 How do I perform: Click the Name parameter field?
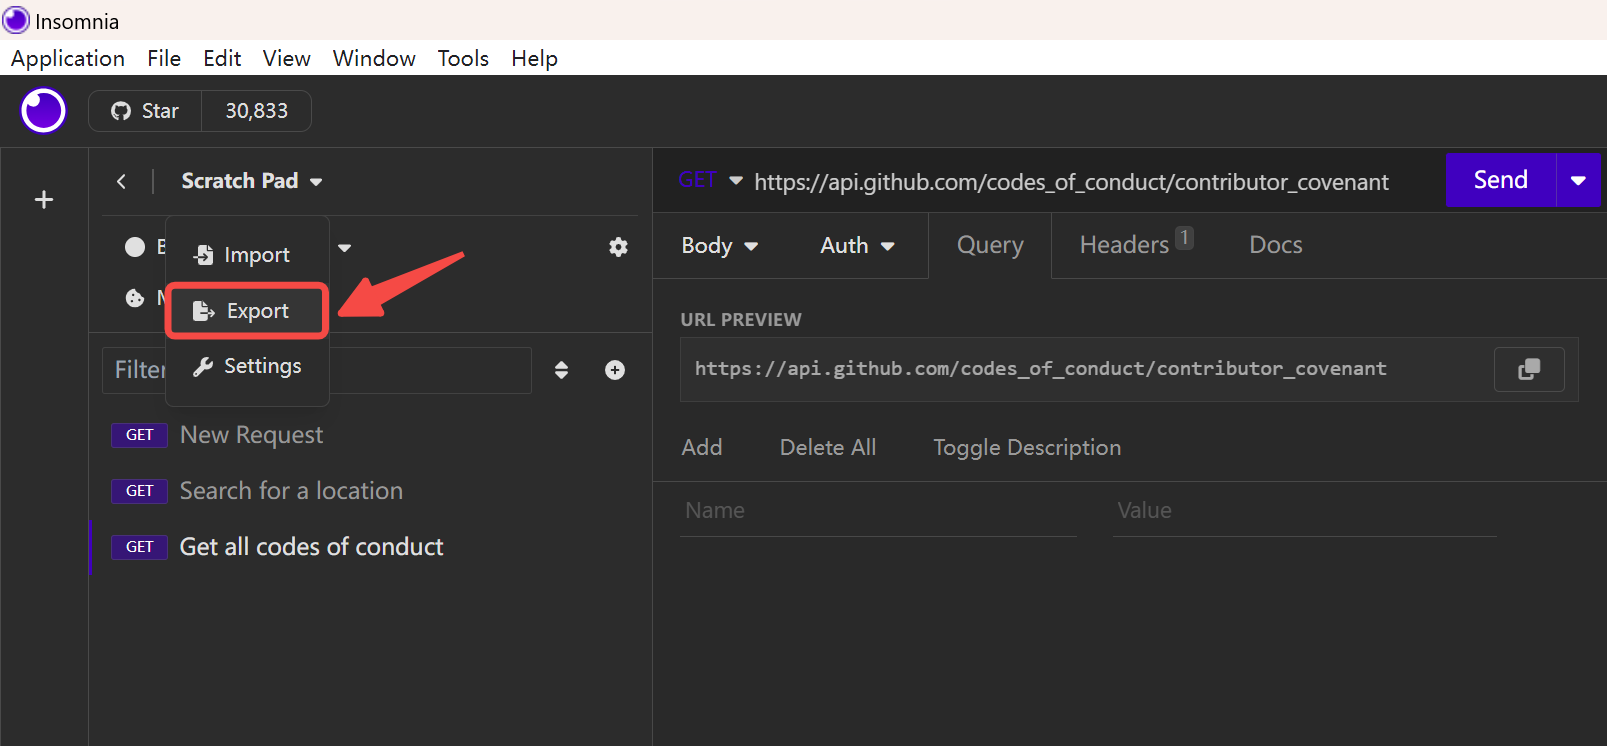pos(878,511)
